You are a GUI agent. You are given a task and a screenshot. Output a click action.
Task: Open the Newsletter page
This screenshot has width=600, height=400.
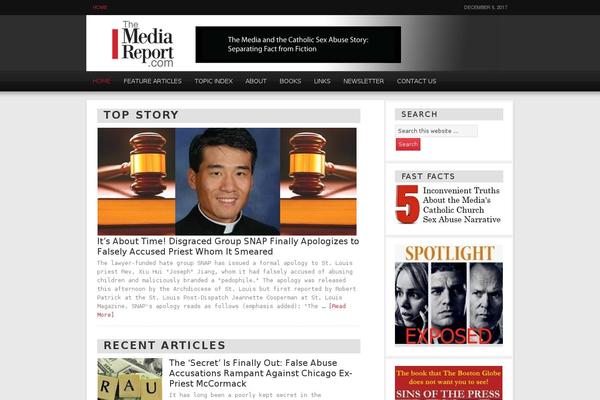click(x=364, y=81)
